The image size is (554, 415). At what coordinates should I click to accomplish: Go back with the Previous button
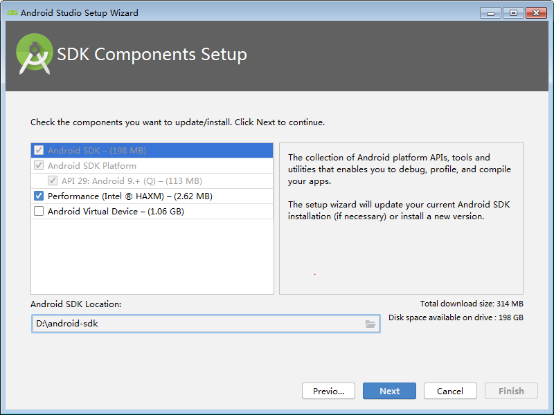pos(329,391)
